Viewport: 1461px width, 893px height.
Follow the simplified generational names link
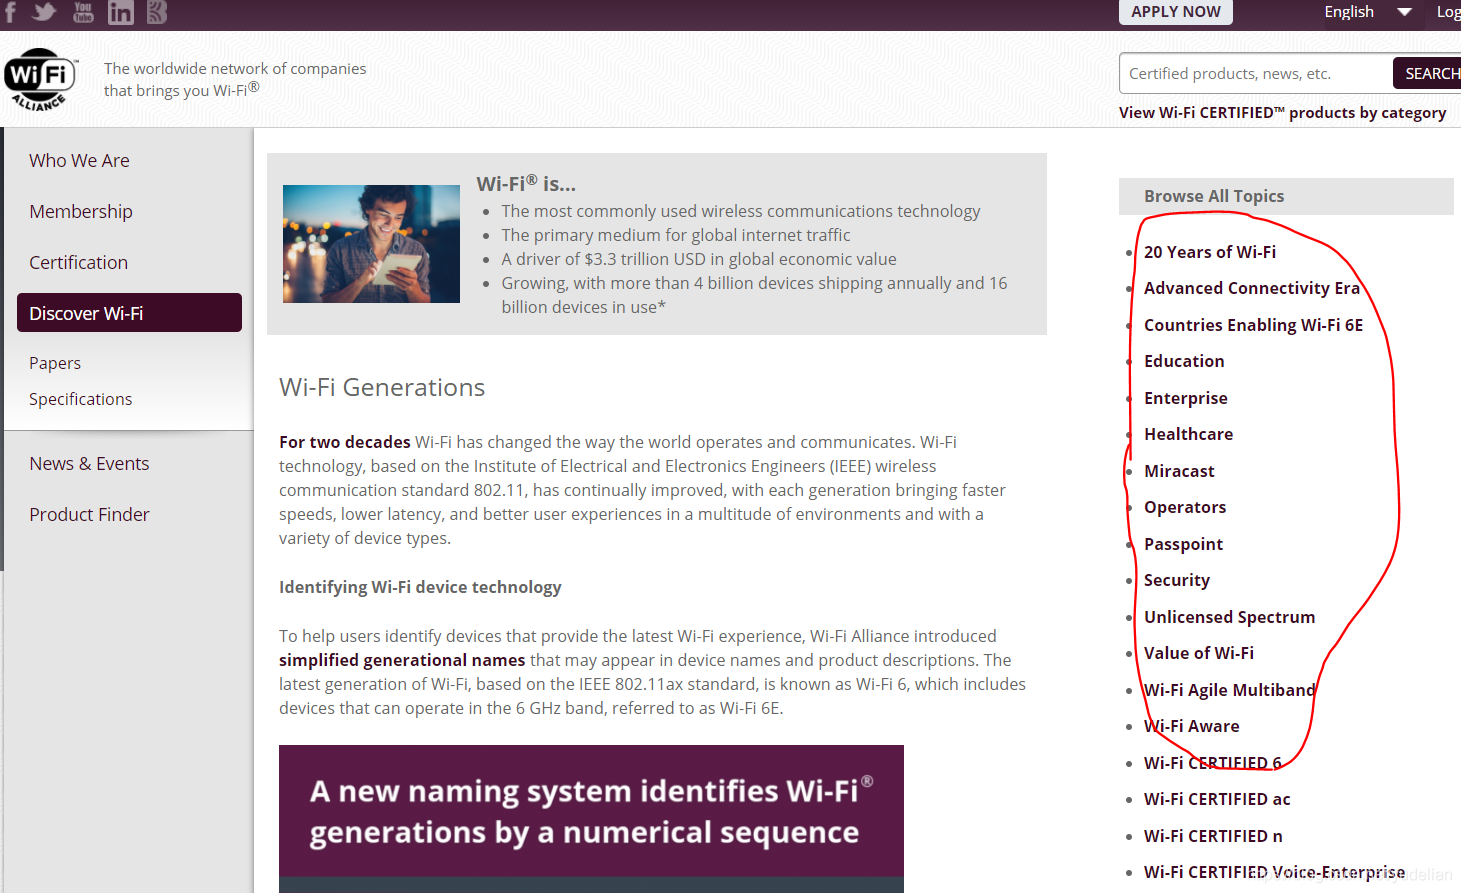click(x=402, y=660)
